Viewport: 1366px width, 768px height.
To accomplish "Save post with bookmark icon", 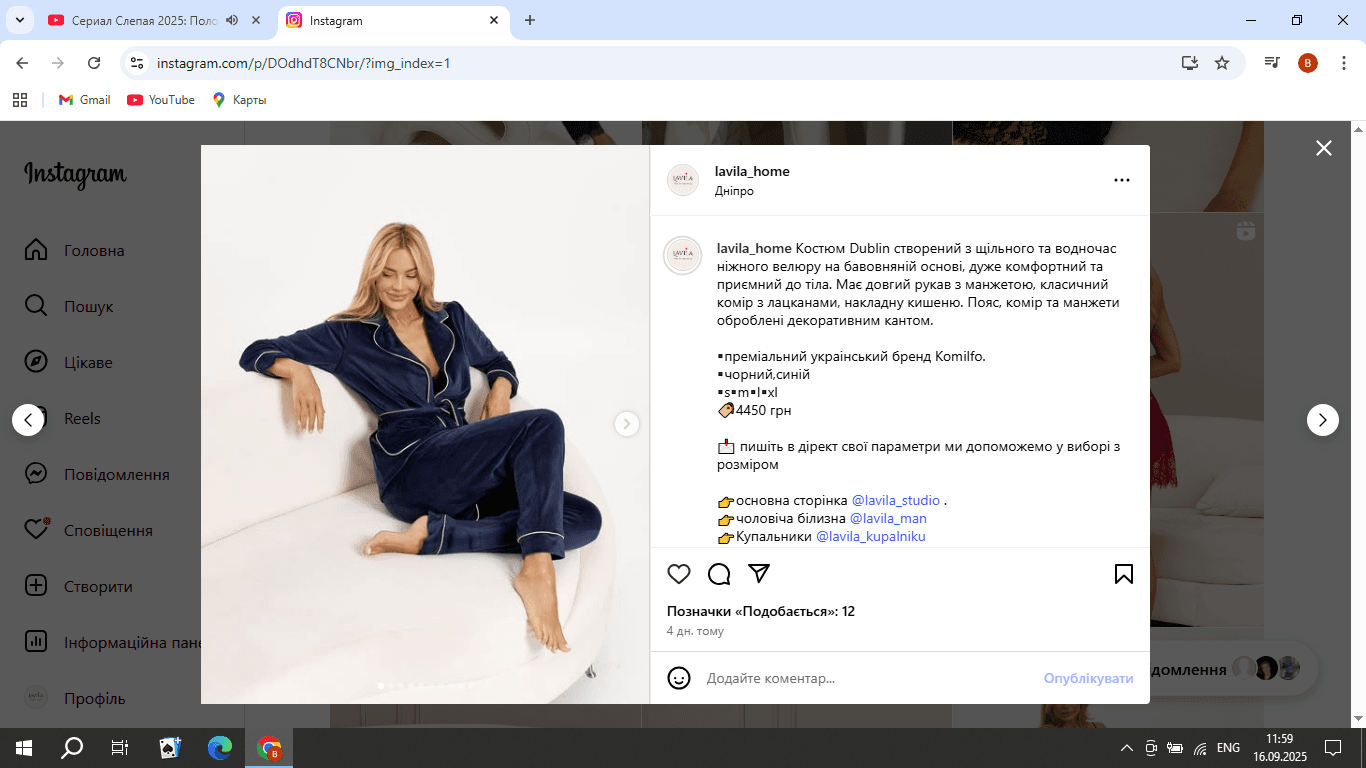I will point(1123,574).
